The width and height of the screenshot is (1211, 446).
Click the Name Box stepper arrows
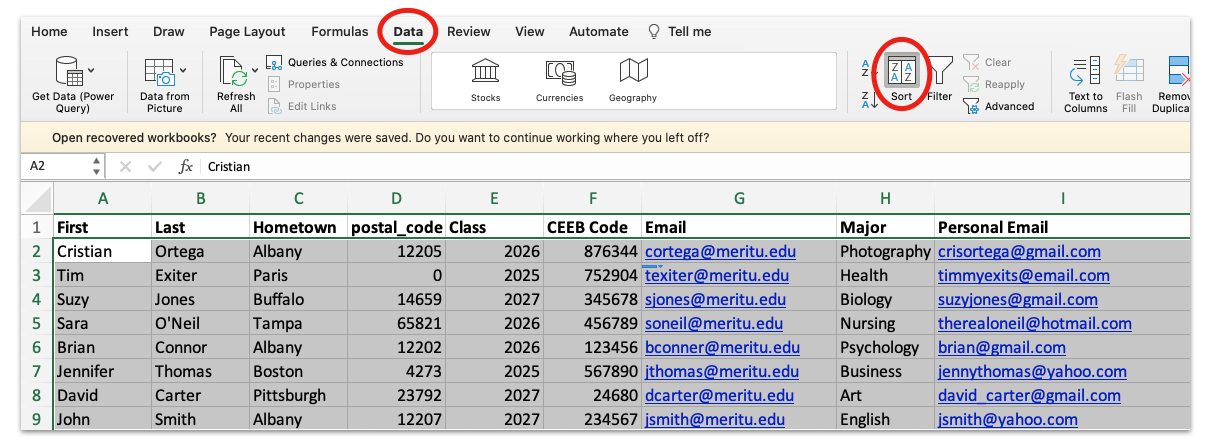coord(97,166)
